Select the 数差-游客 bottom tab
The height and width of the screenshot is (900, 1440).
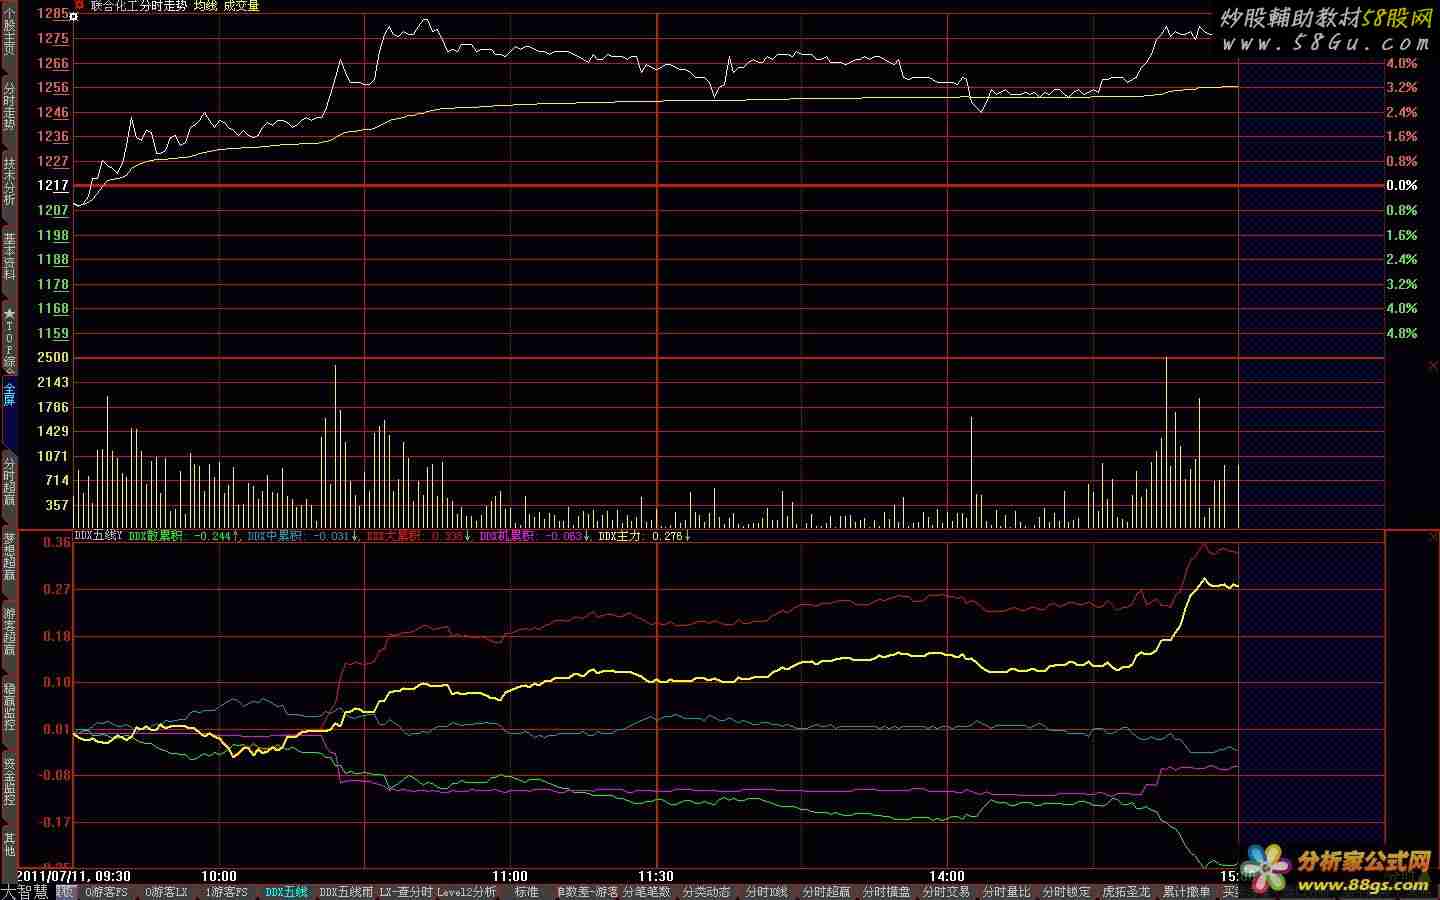pyautogui.click(x=587, y=892)
